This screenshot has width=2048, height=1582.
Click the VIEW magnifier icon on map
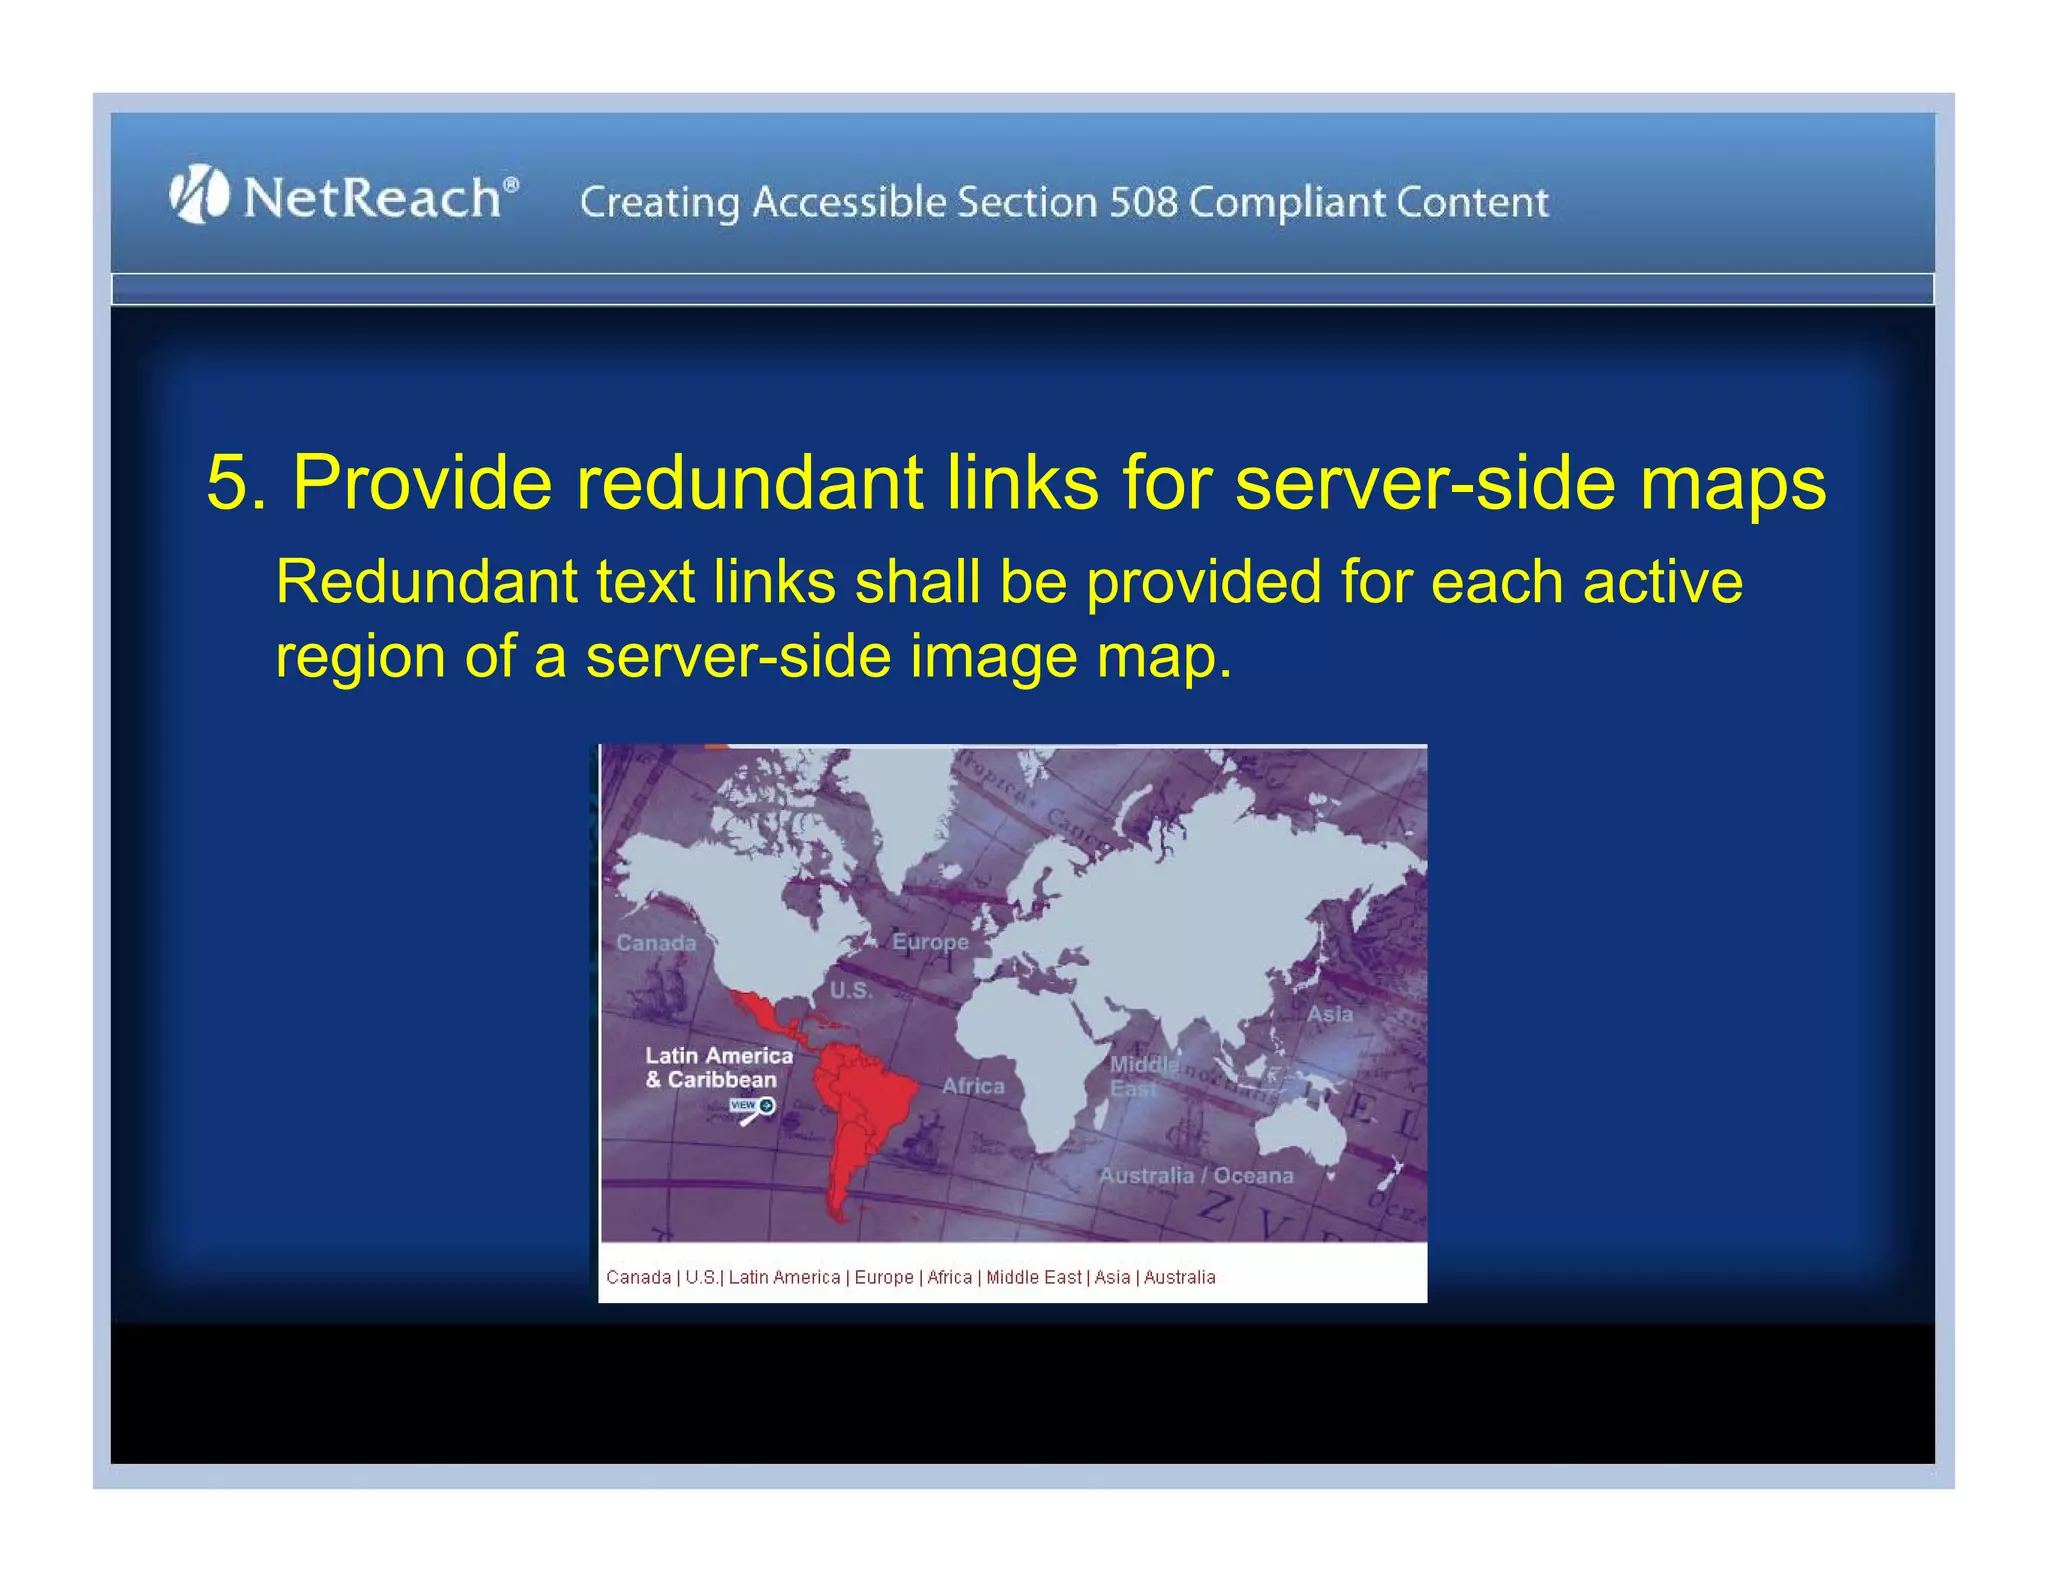point(752,1110)
